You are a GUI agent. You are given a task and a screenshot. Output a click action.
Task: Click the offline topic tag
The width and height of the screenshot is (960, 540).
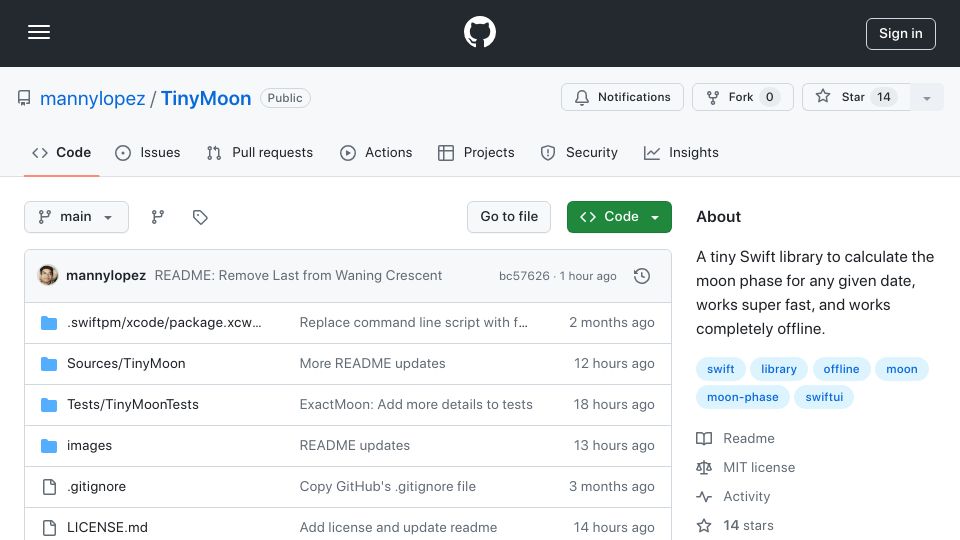tap(841, 369)
